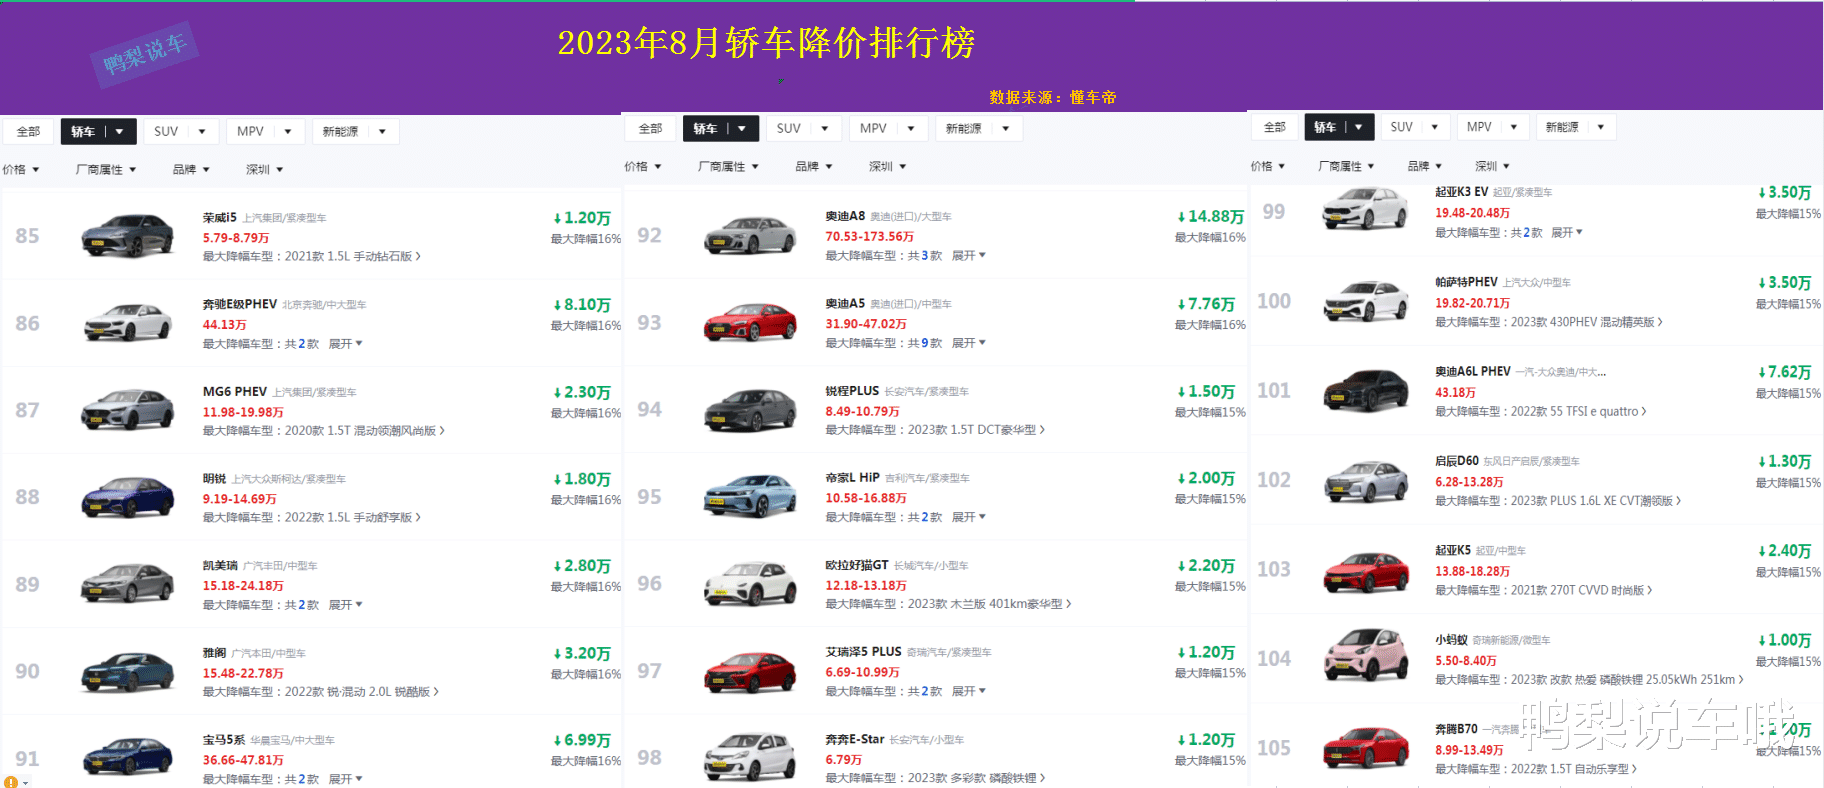Open the blue 明锐 car image
Viewport: 1824px width, 788px height.
127,497
